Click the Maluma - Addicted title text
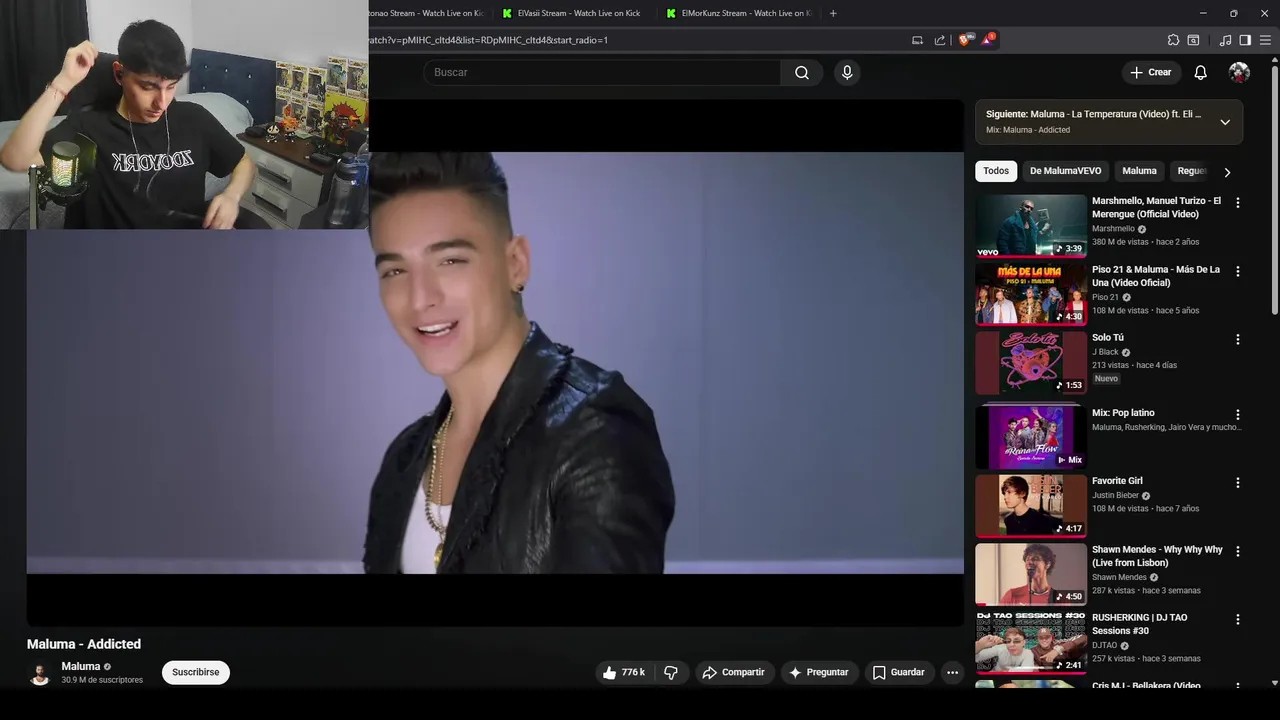1280x720 pixels. coord(84,644)
